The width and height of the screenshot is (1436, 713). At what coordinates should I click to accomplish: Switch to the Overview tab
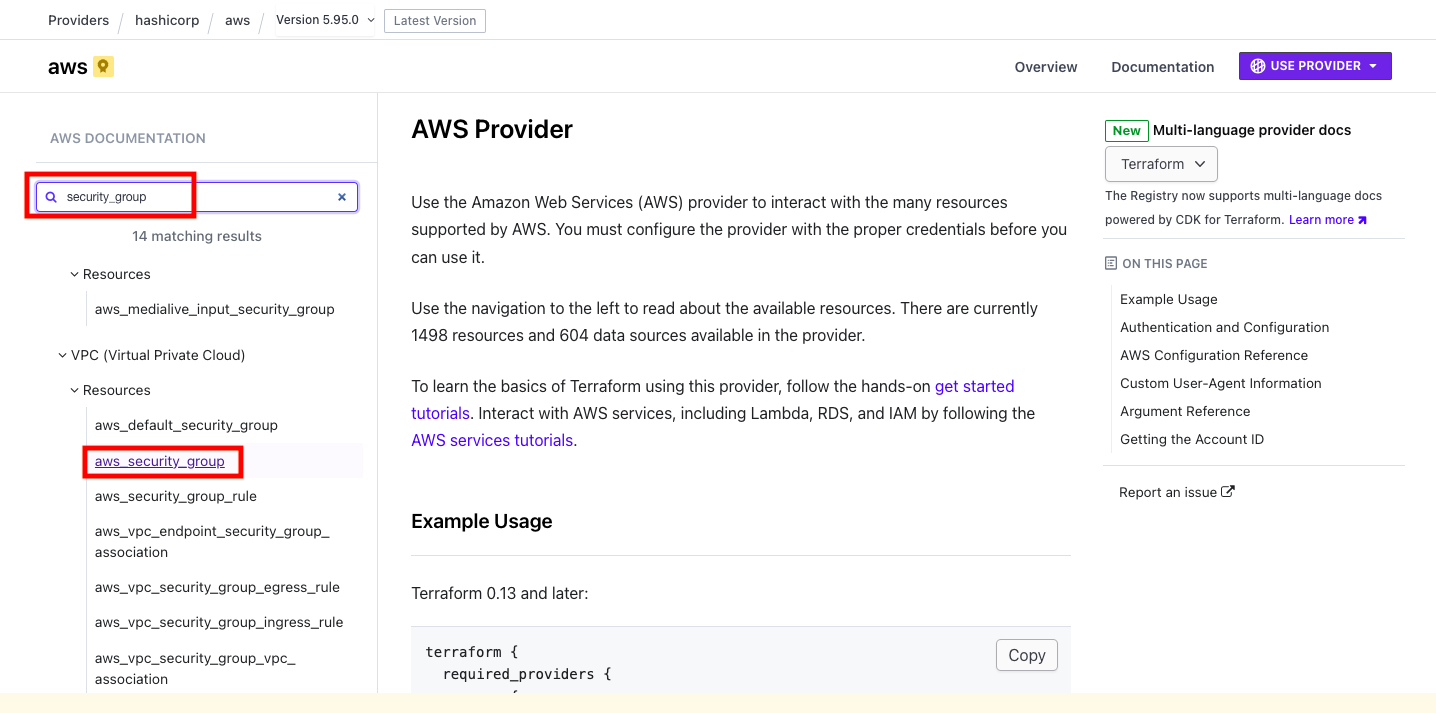pyautogui.click(x=1046, y=67)
